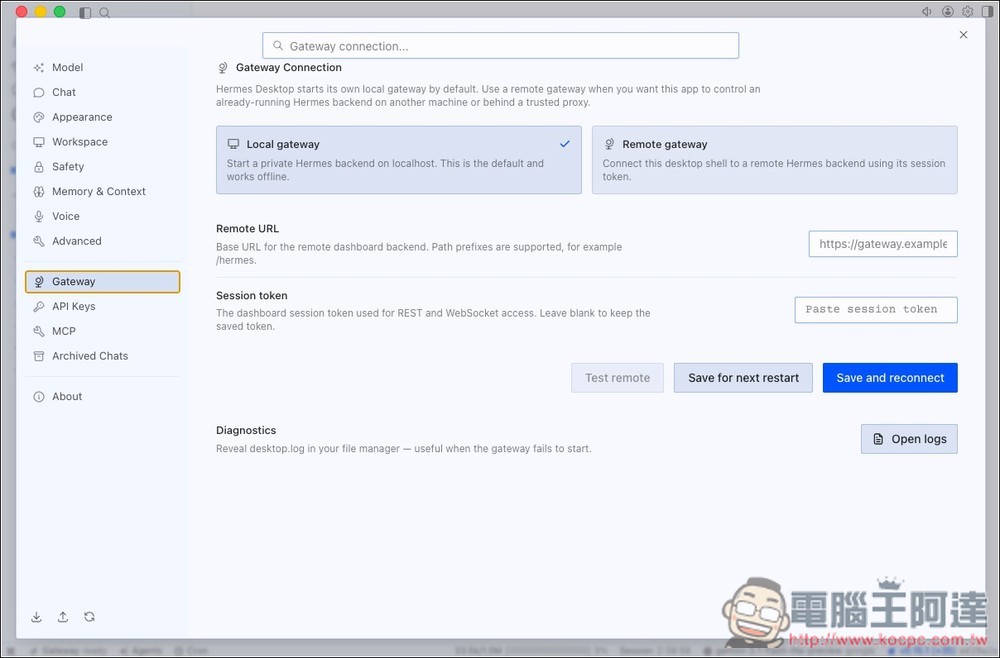Open Voice settings
The height and width of the screenshot is (658, 1000).
pos(102,217)
